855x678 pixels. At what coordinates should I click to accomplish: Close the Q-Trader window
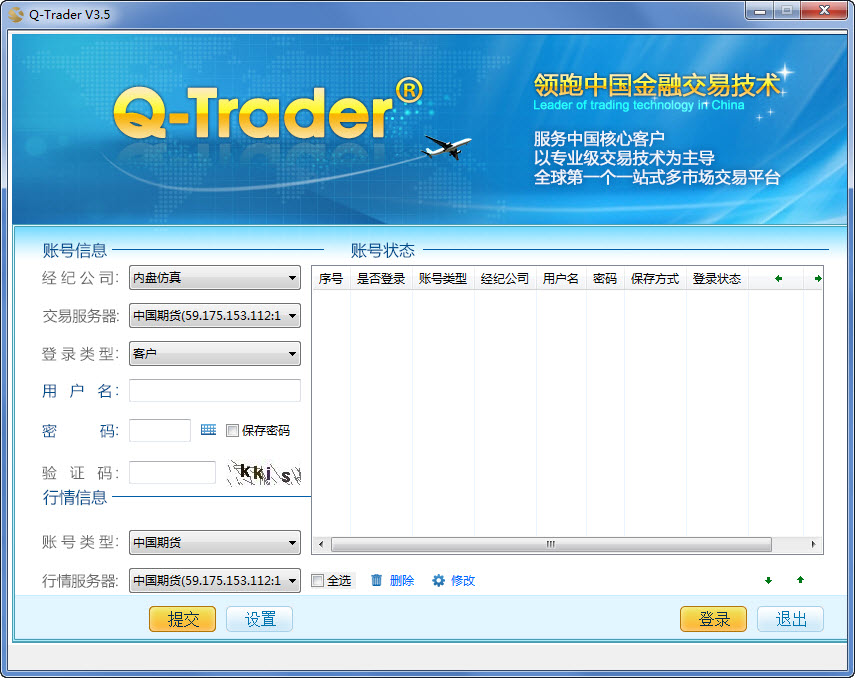click(x=824, y=11)
